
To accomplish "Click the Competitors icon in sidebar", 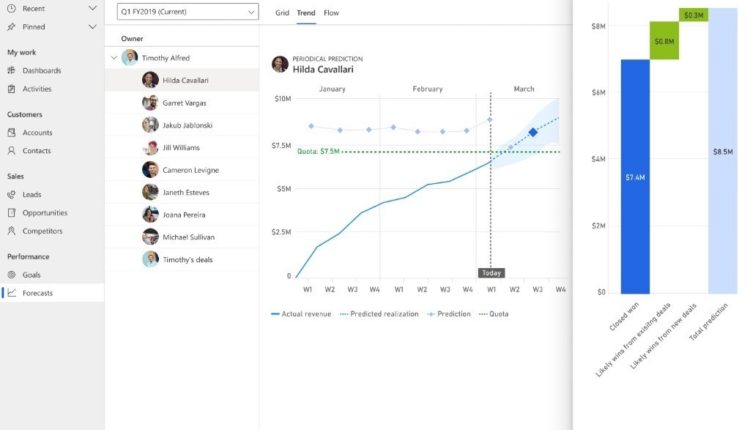I will tap(11, 231).
